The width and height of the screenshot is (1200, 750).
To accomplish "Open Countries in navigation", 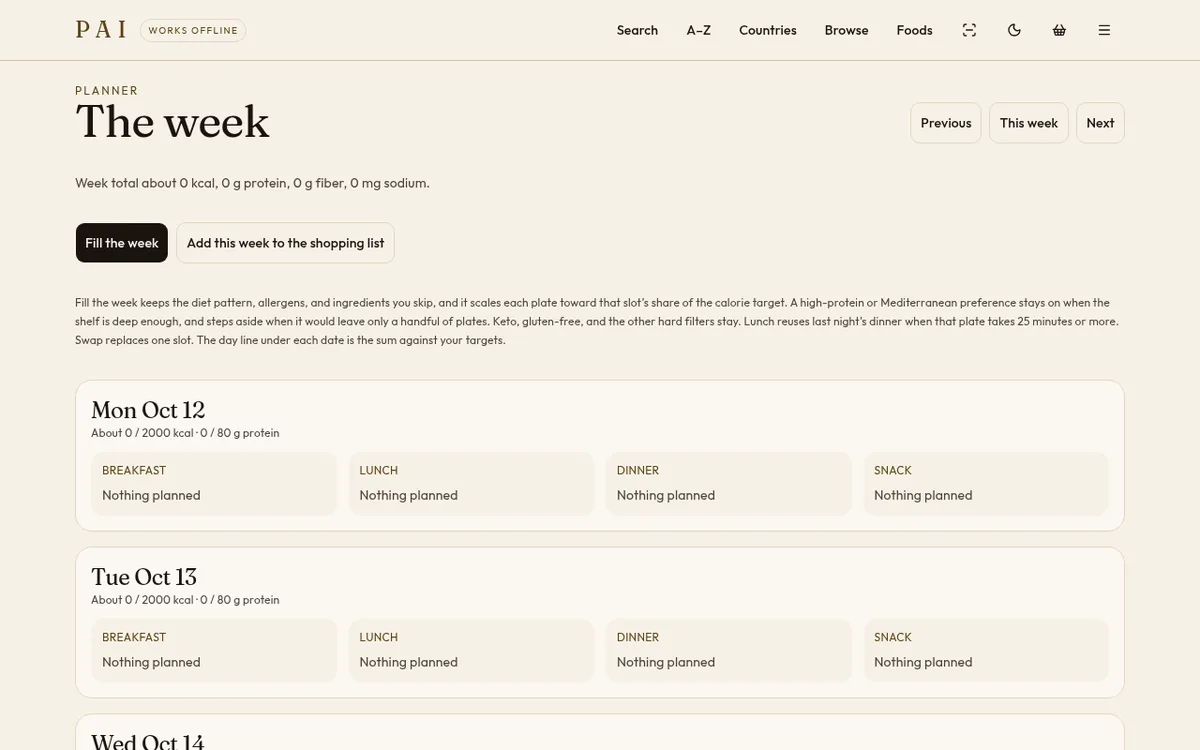I will 768,30.
